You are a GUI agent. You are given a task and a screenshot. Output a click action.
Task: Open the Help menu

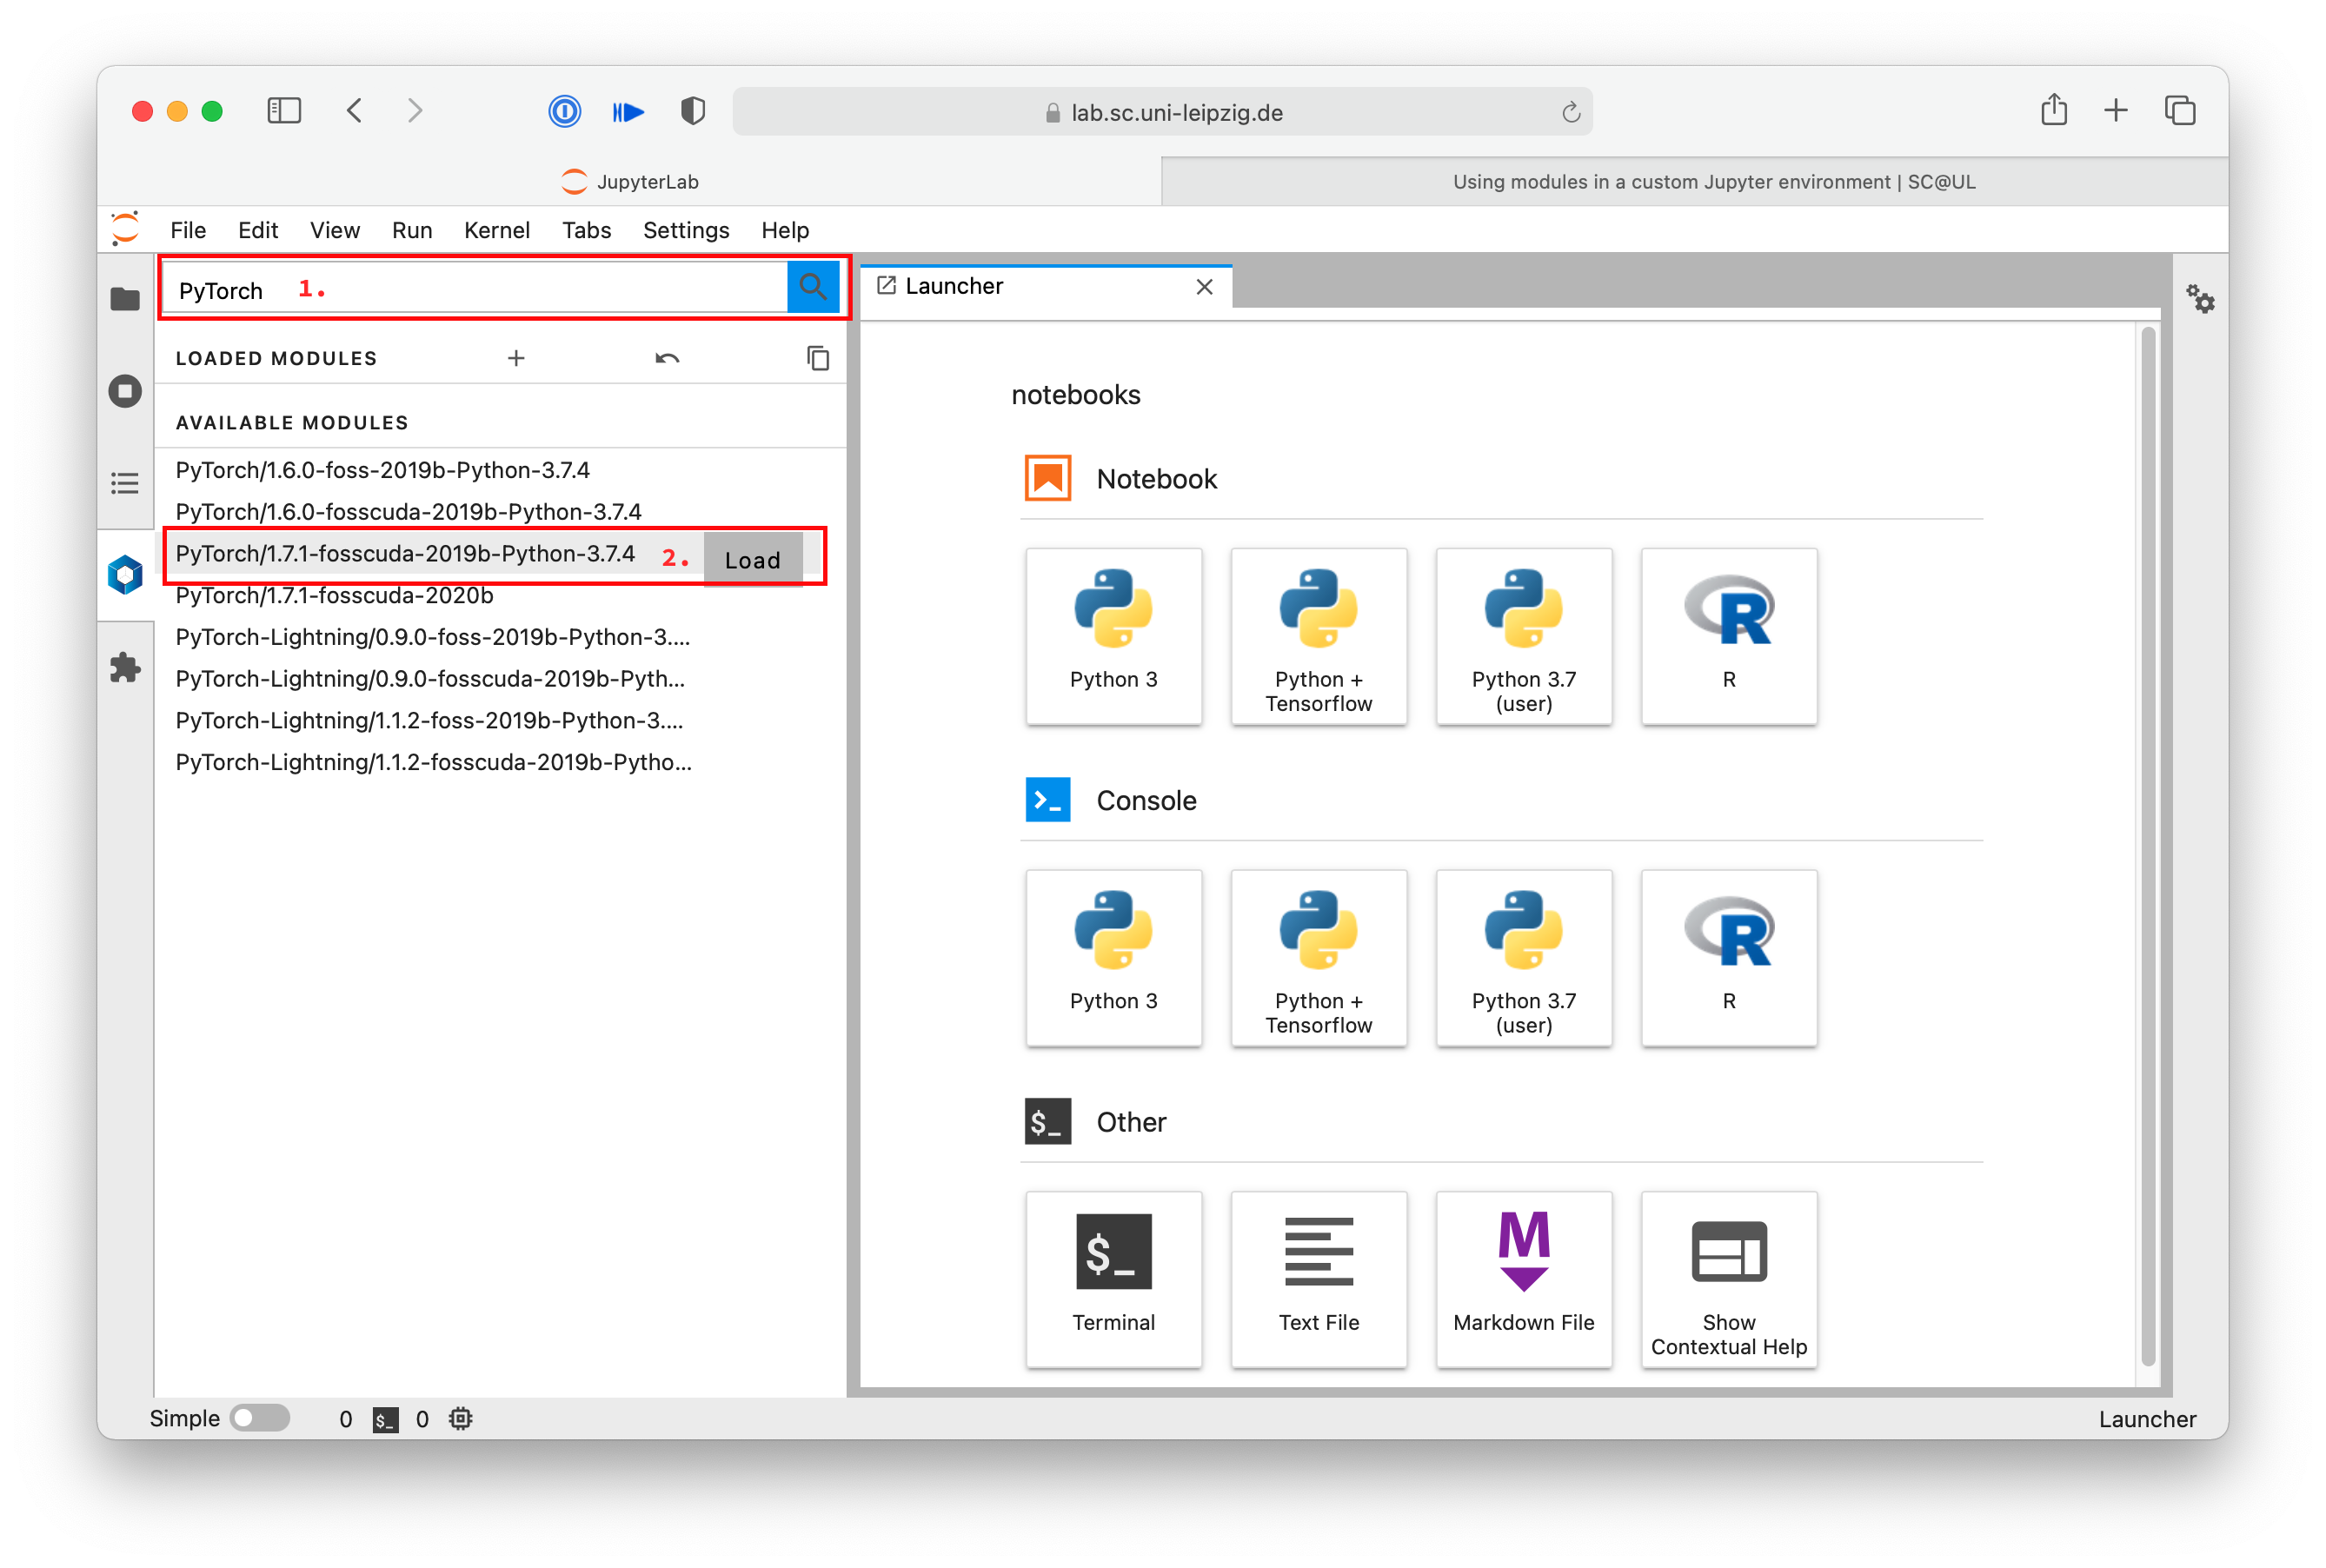(x=784, y=230)
